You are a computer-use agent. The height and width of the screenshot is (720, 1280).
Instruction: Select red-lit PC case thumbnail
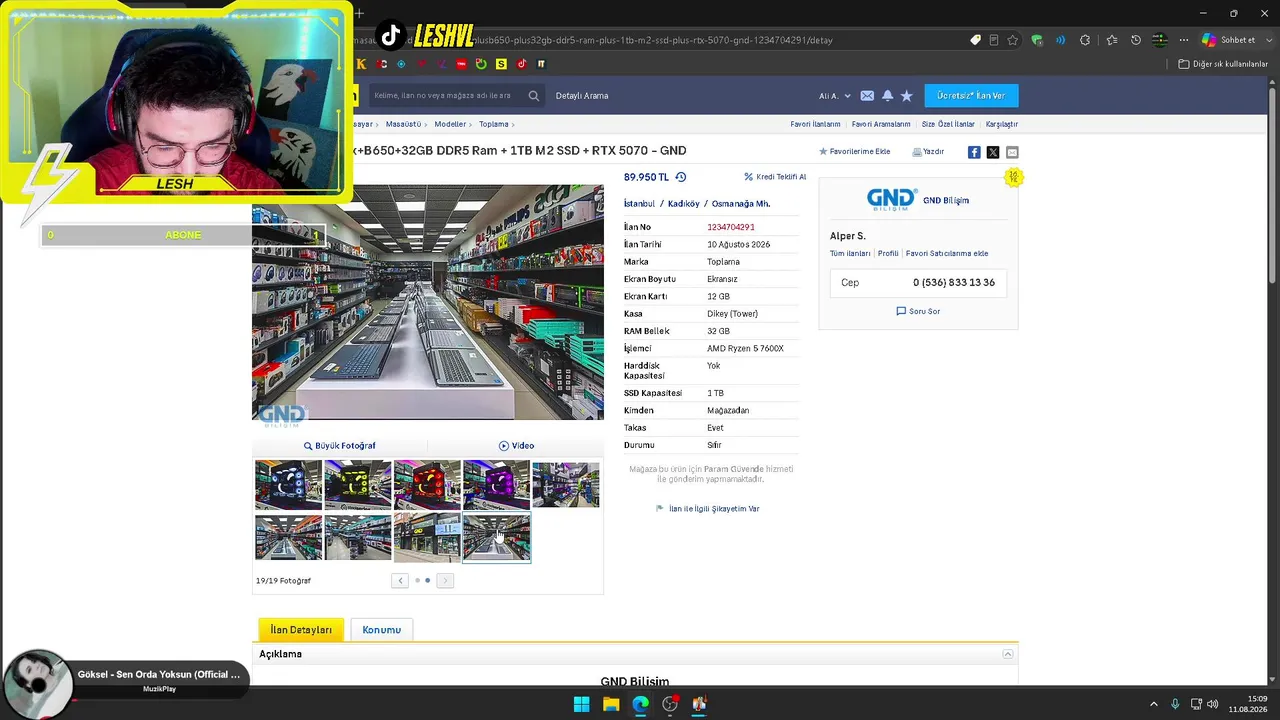[427, 484]
